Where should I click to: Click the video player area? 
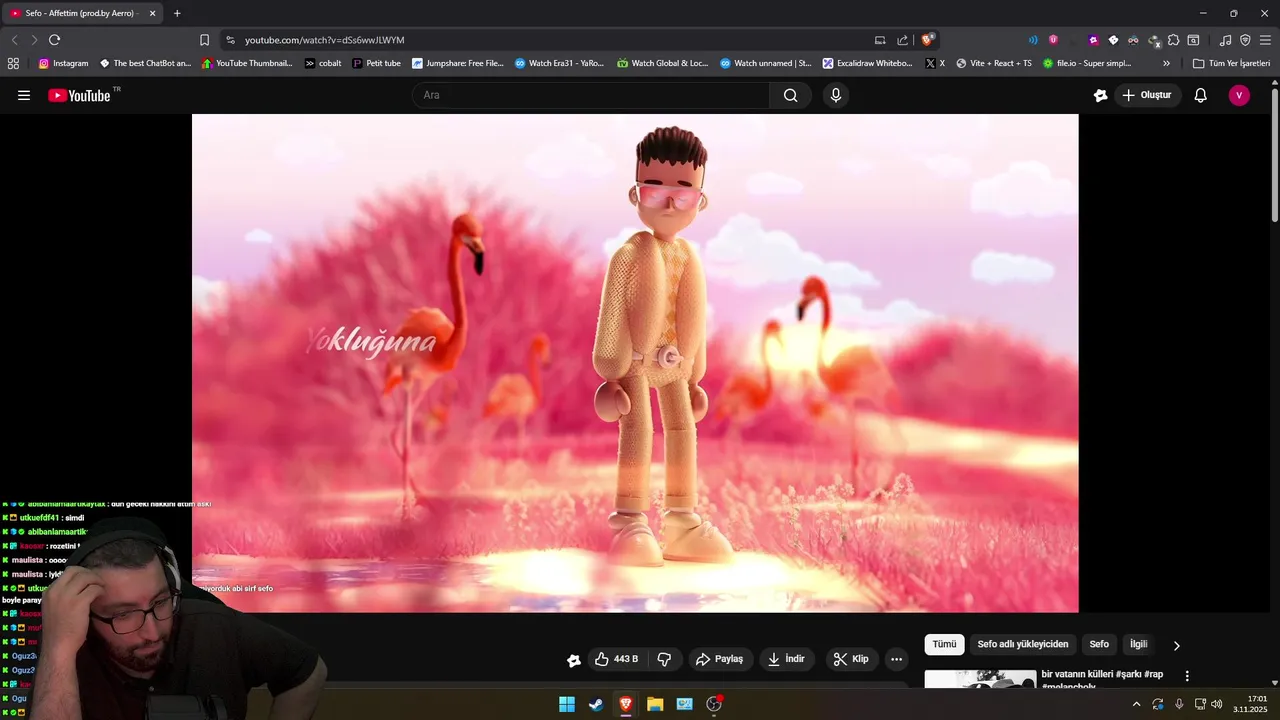click(635, 363)
